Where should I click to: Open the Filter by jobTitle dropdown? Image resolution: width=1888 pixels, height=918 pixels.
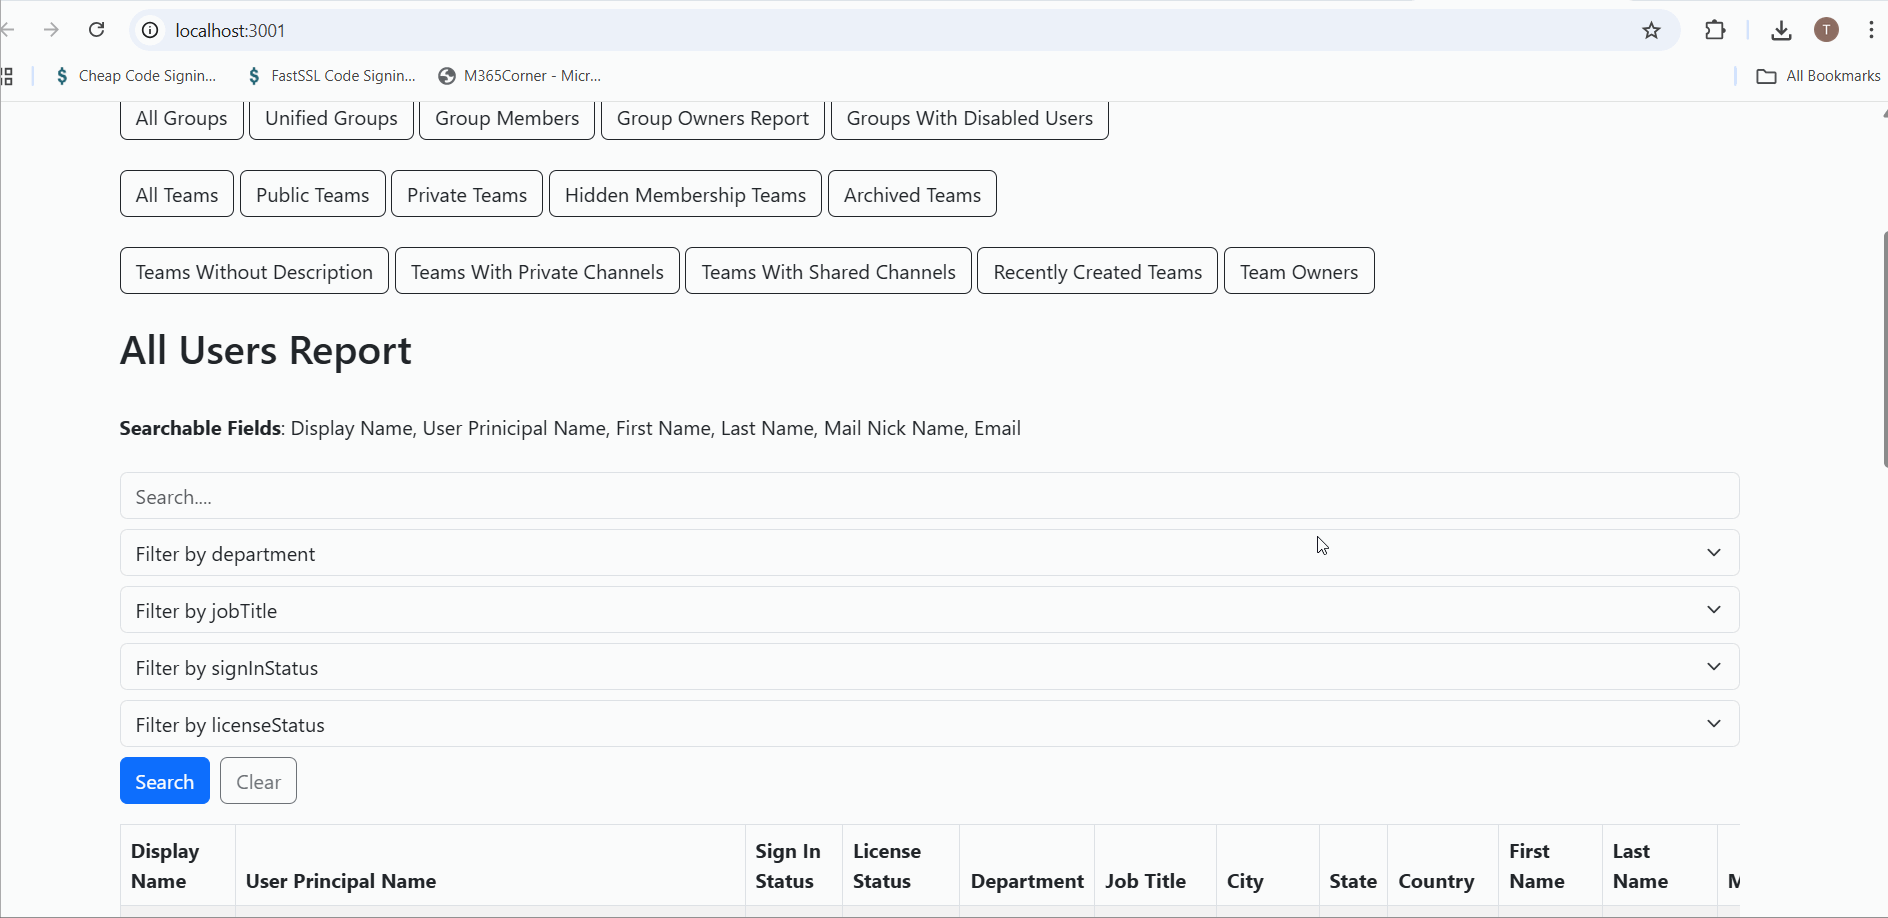point(929,610)
